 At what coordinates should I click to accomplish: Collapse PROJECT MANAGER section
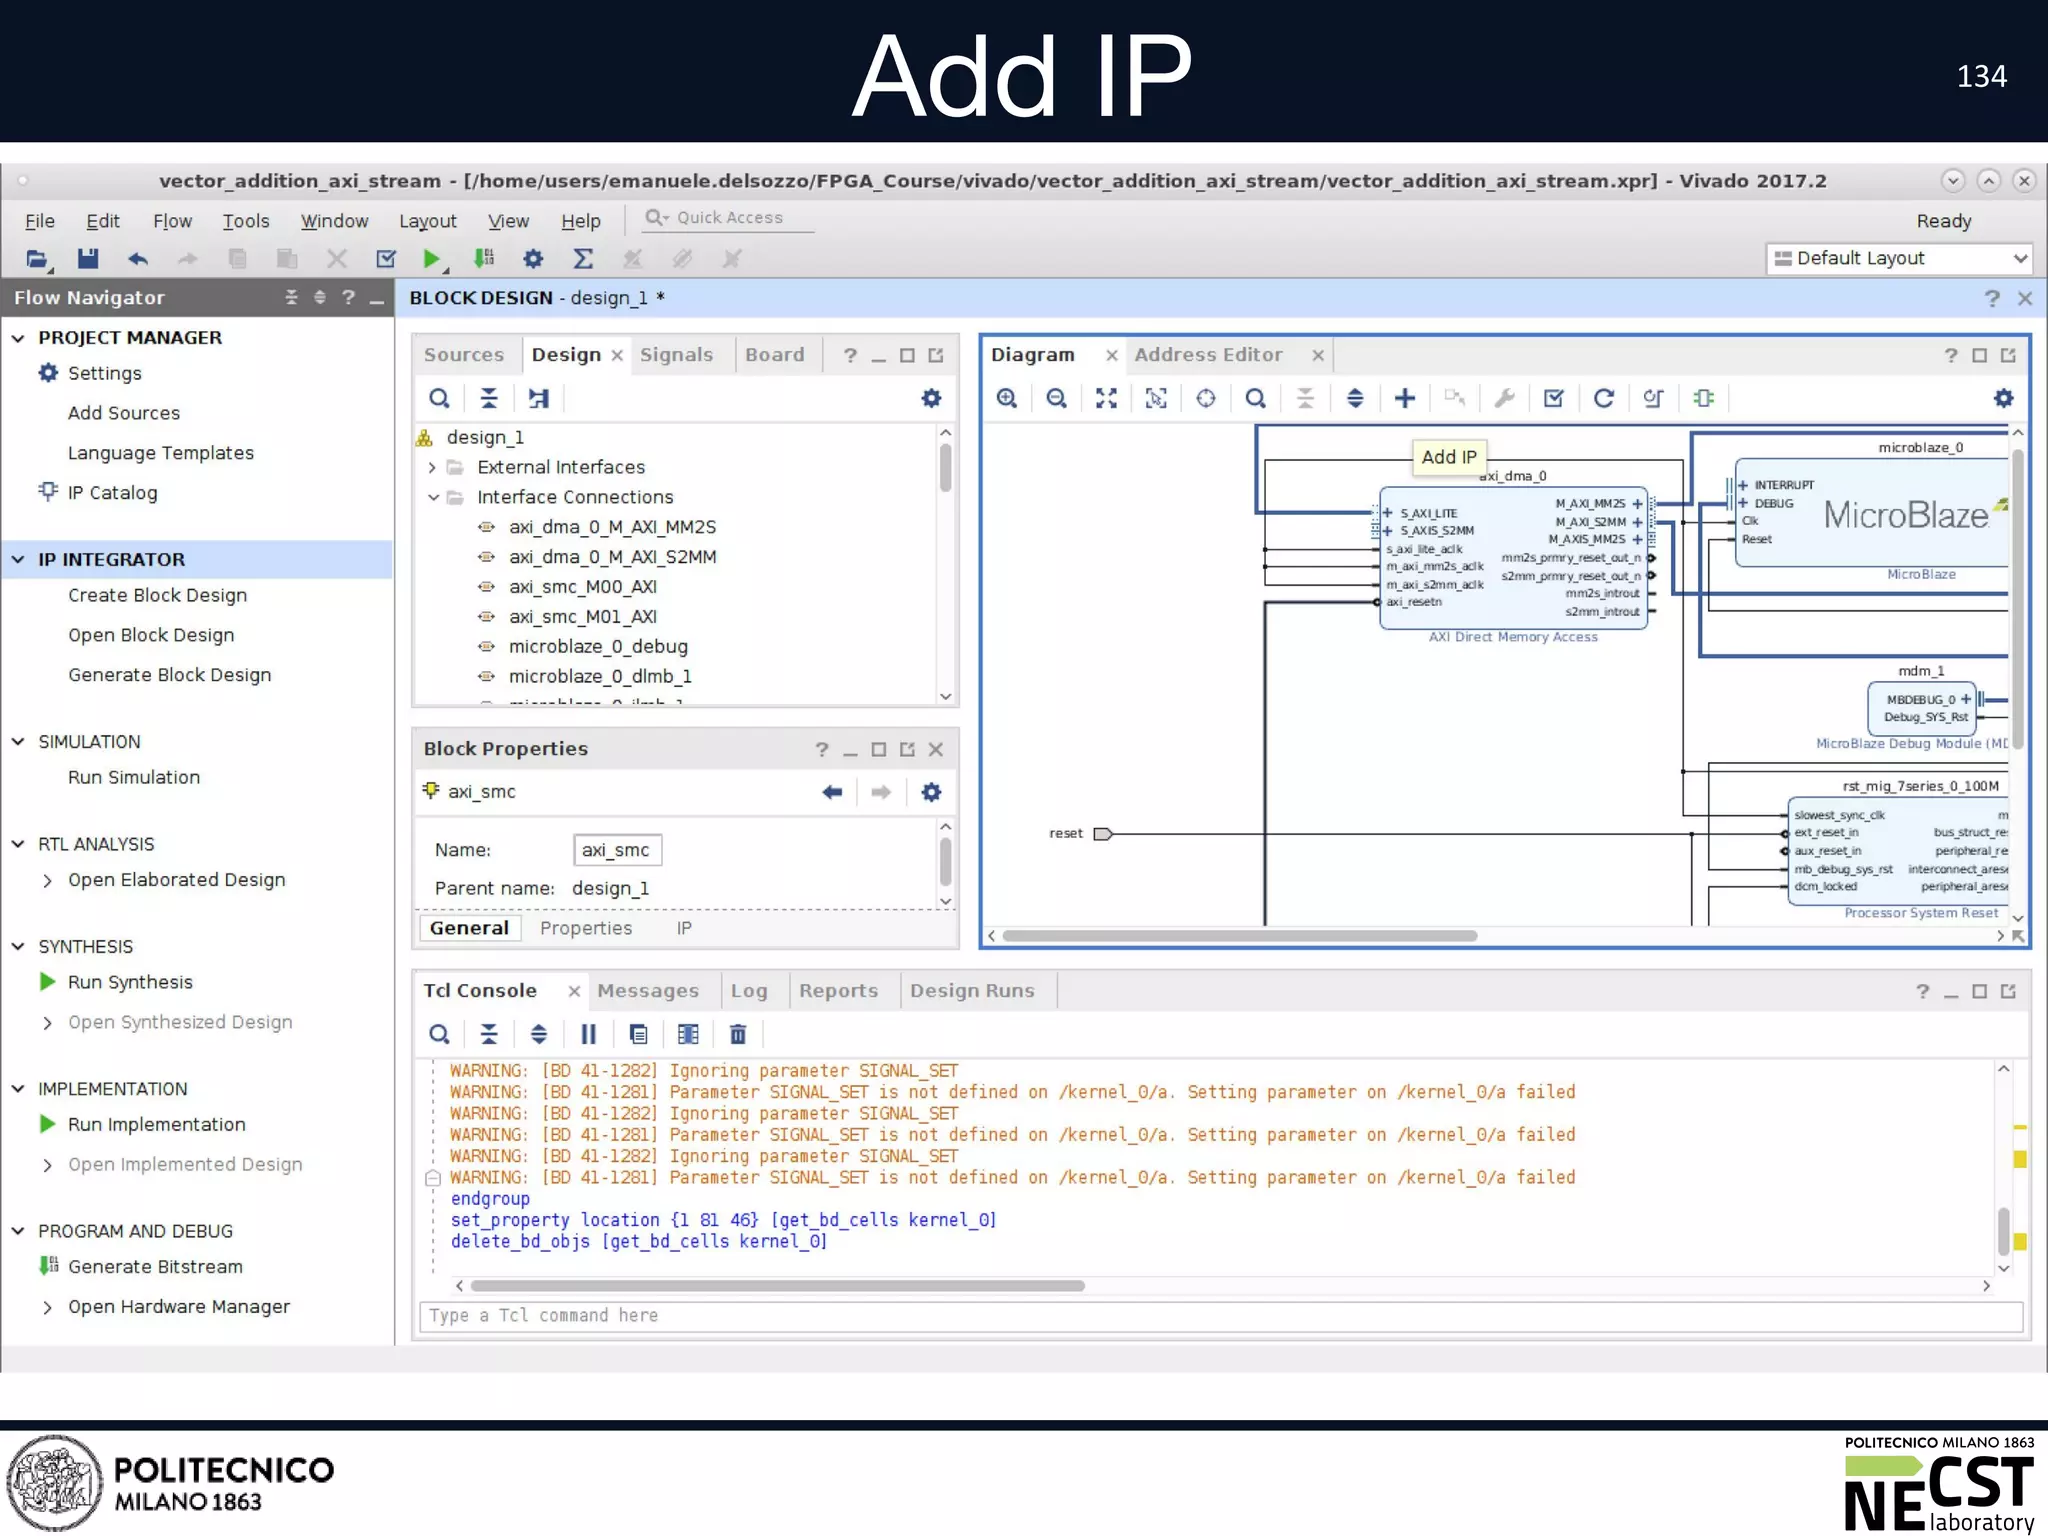18,338
